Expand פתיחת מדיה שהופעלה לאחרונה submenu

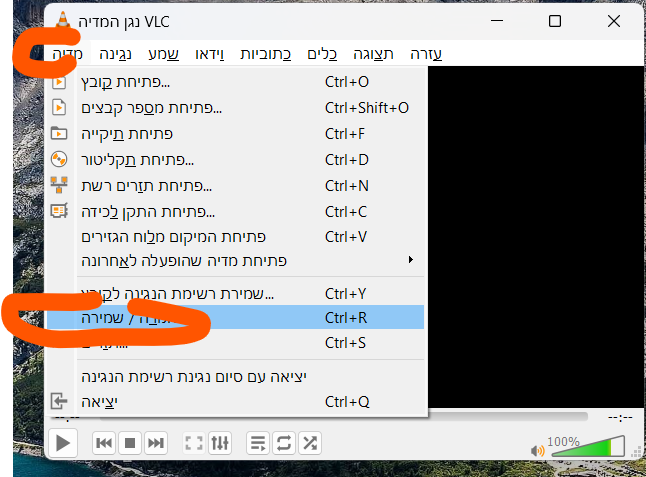coord(236,261)
